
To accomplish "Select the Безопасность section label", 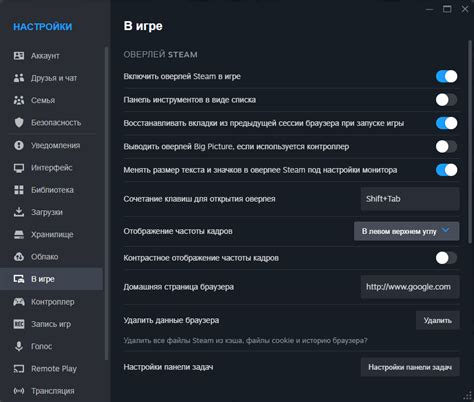I will click(x=56, y=122).
